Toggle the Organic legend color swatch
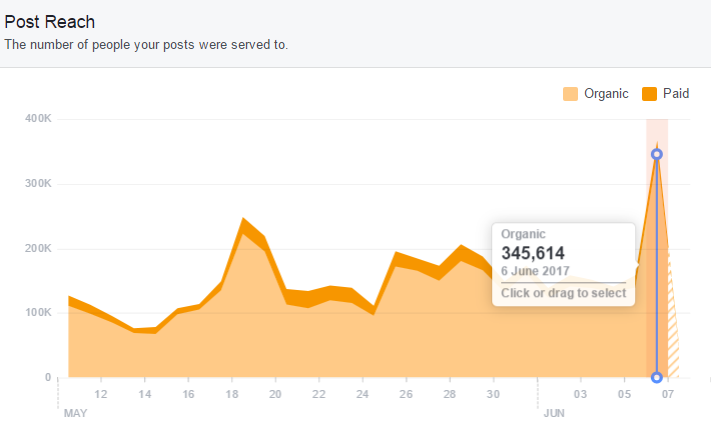Viewport: 711px width, 425px height. [571, 94]
